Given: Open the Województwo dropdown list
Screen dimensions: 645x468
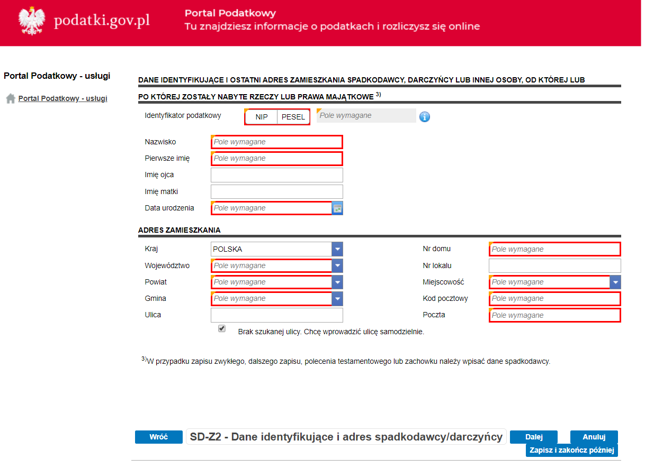Looking at the screenshot, I should click(337, 266).
